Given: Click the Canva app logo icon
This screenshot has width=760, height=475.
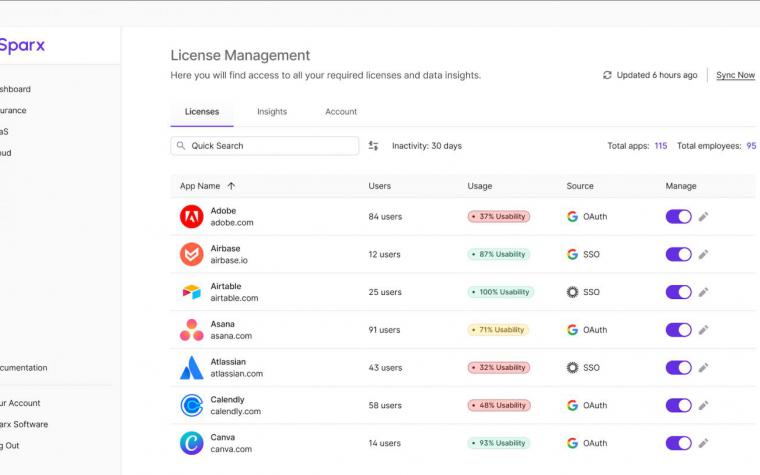Looking at the screenshot, I should point(191,443).
